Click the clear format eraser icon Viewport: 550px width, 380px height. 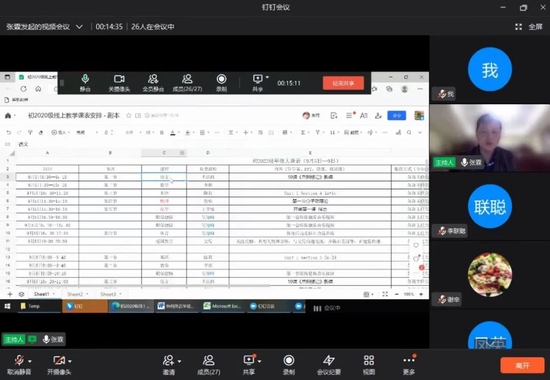pos(41,132)
